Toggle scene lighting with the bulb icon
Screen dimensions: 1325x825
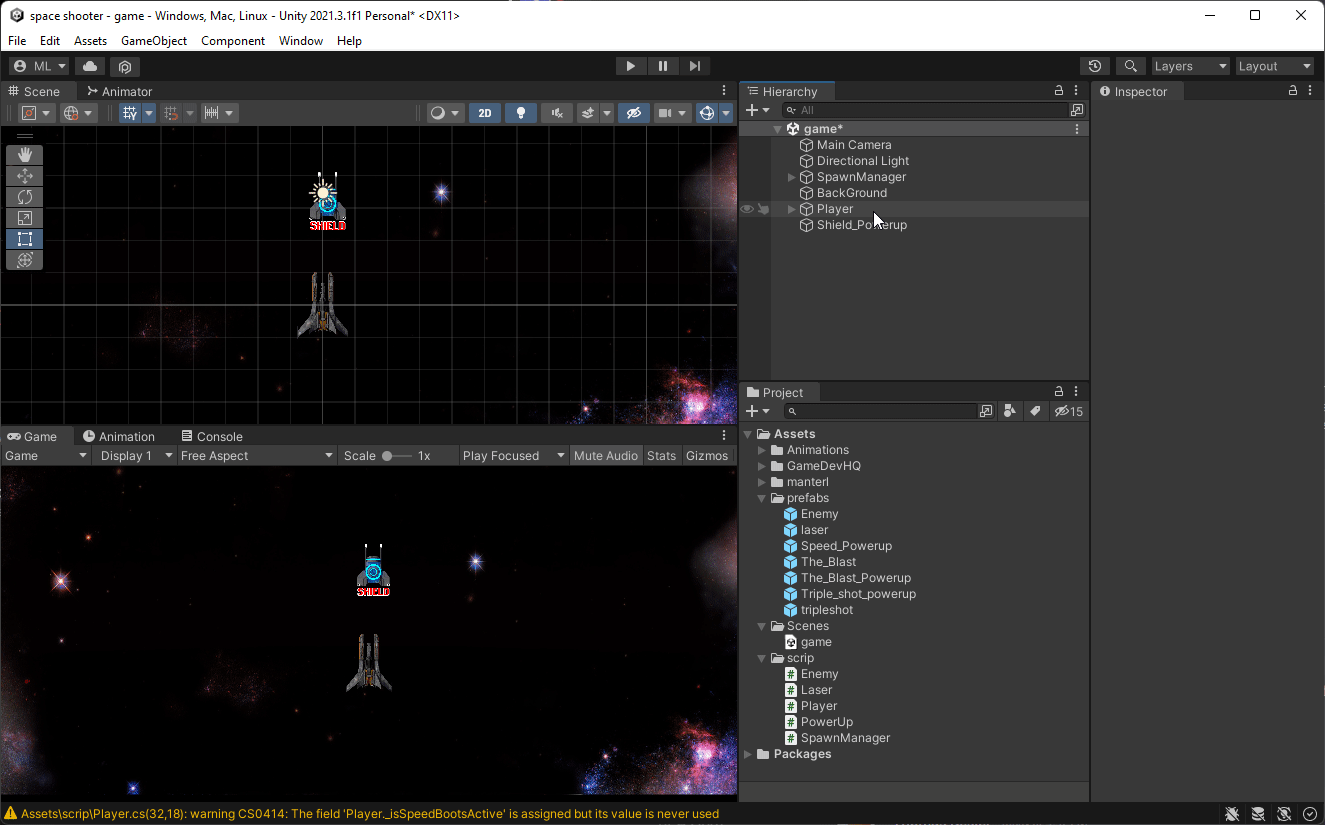(x=520, y=112)
